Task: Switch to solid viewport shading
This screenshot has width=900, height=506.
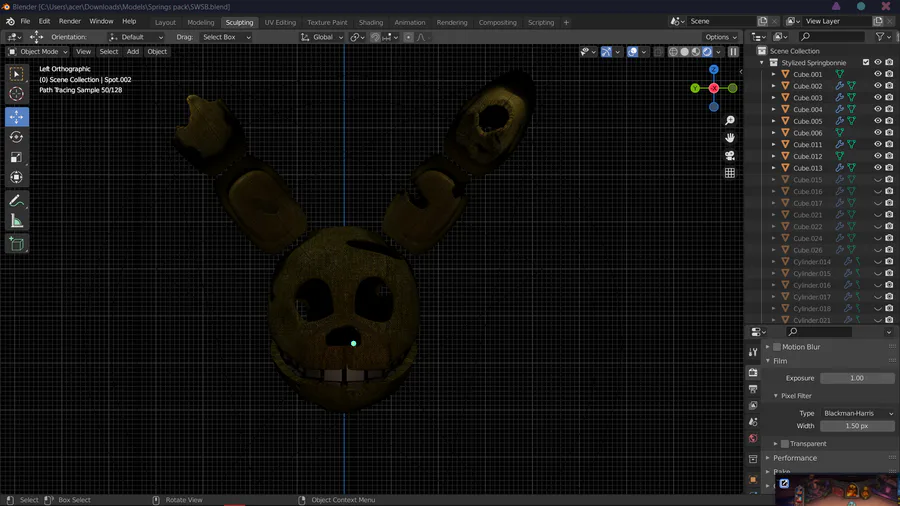Action: [x=685, y=52]
